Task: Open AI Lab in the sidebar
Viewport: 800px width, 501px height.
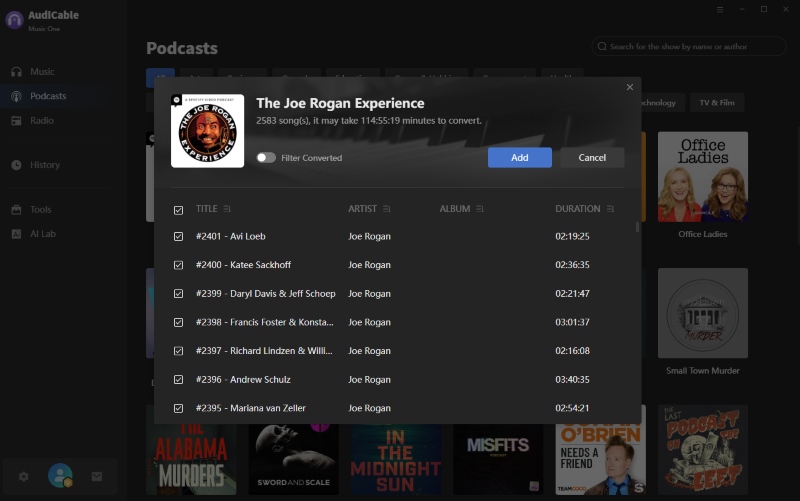Action: [x=42, y=234]
